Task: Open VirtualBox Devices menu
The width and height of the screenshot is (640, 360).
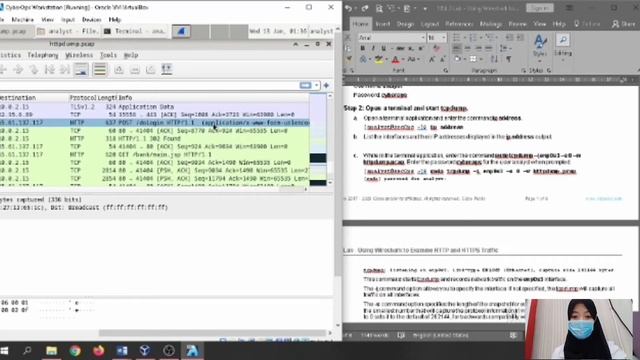Action: [91, 20]
